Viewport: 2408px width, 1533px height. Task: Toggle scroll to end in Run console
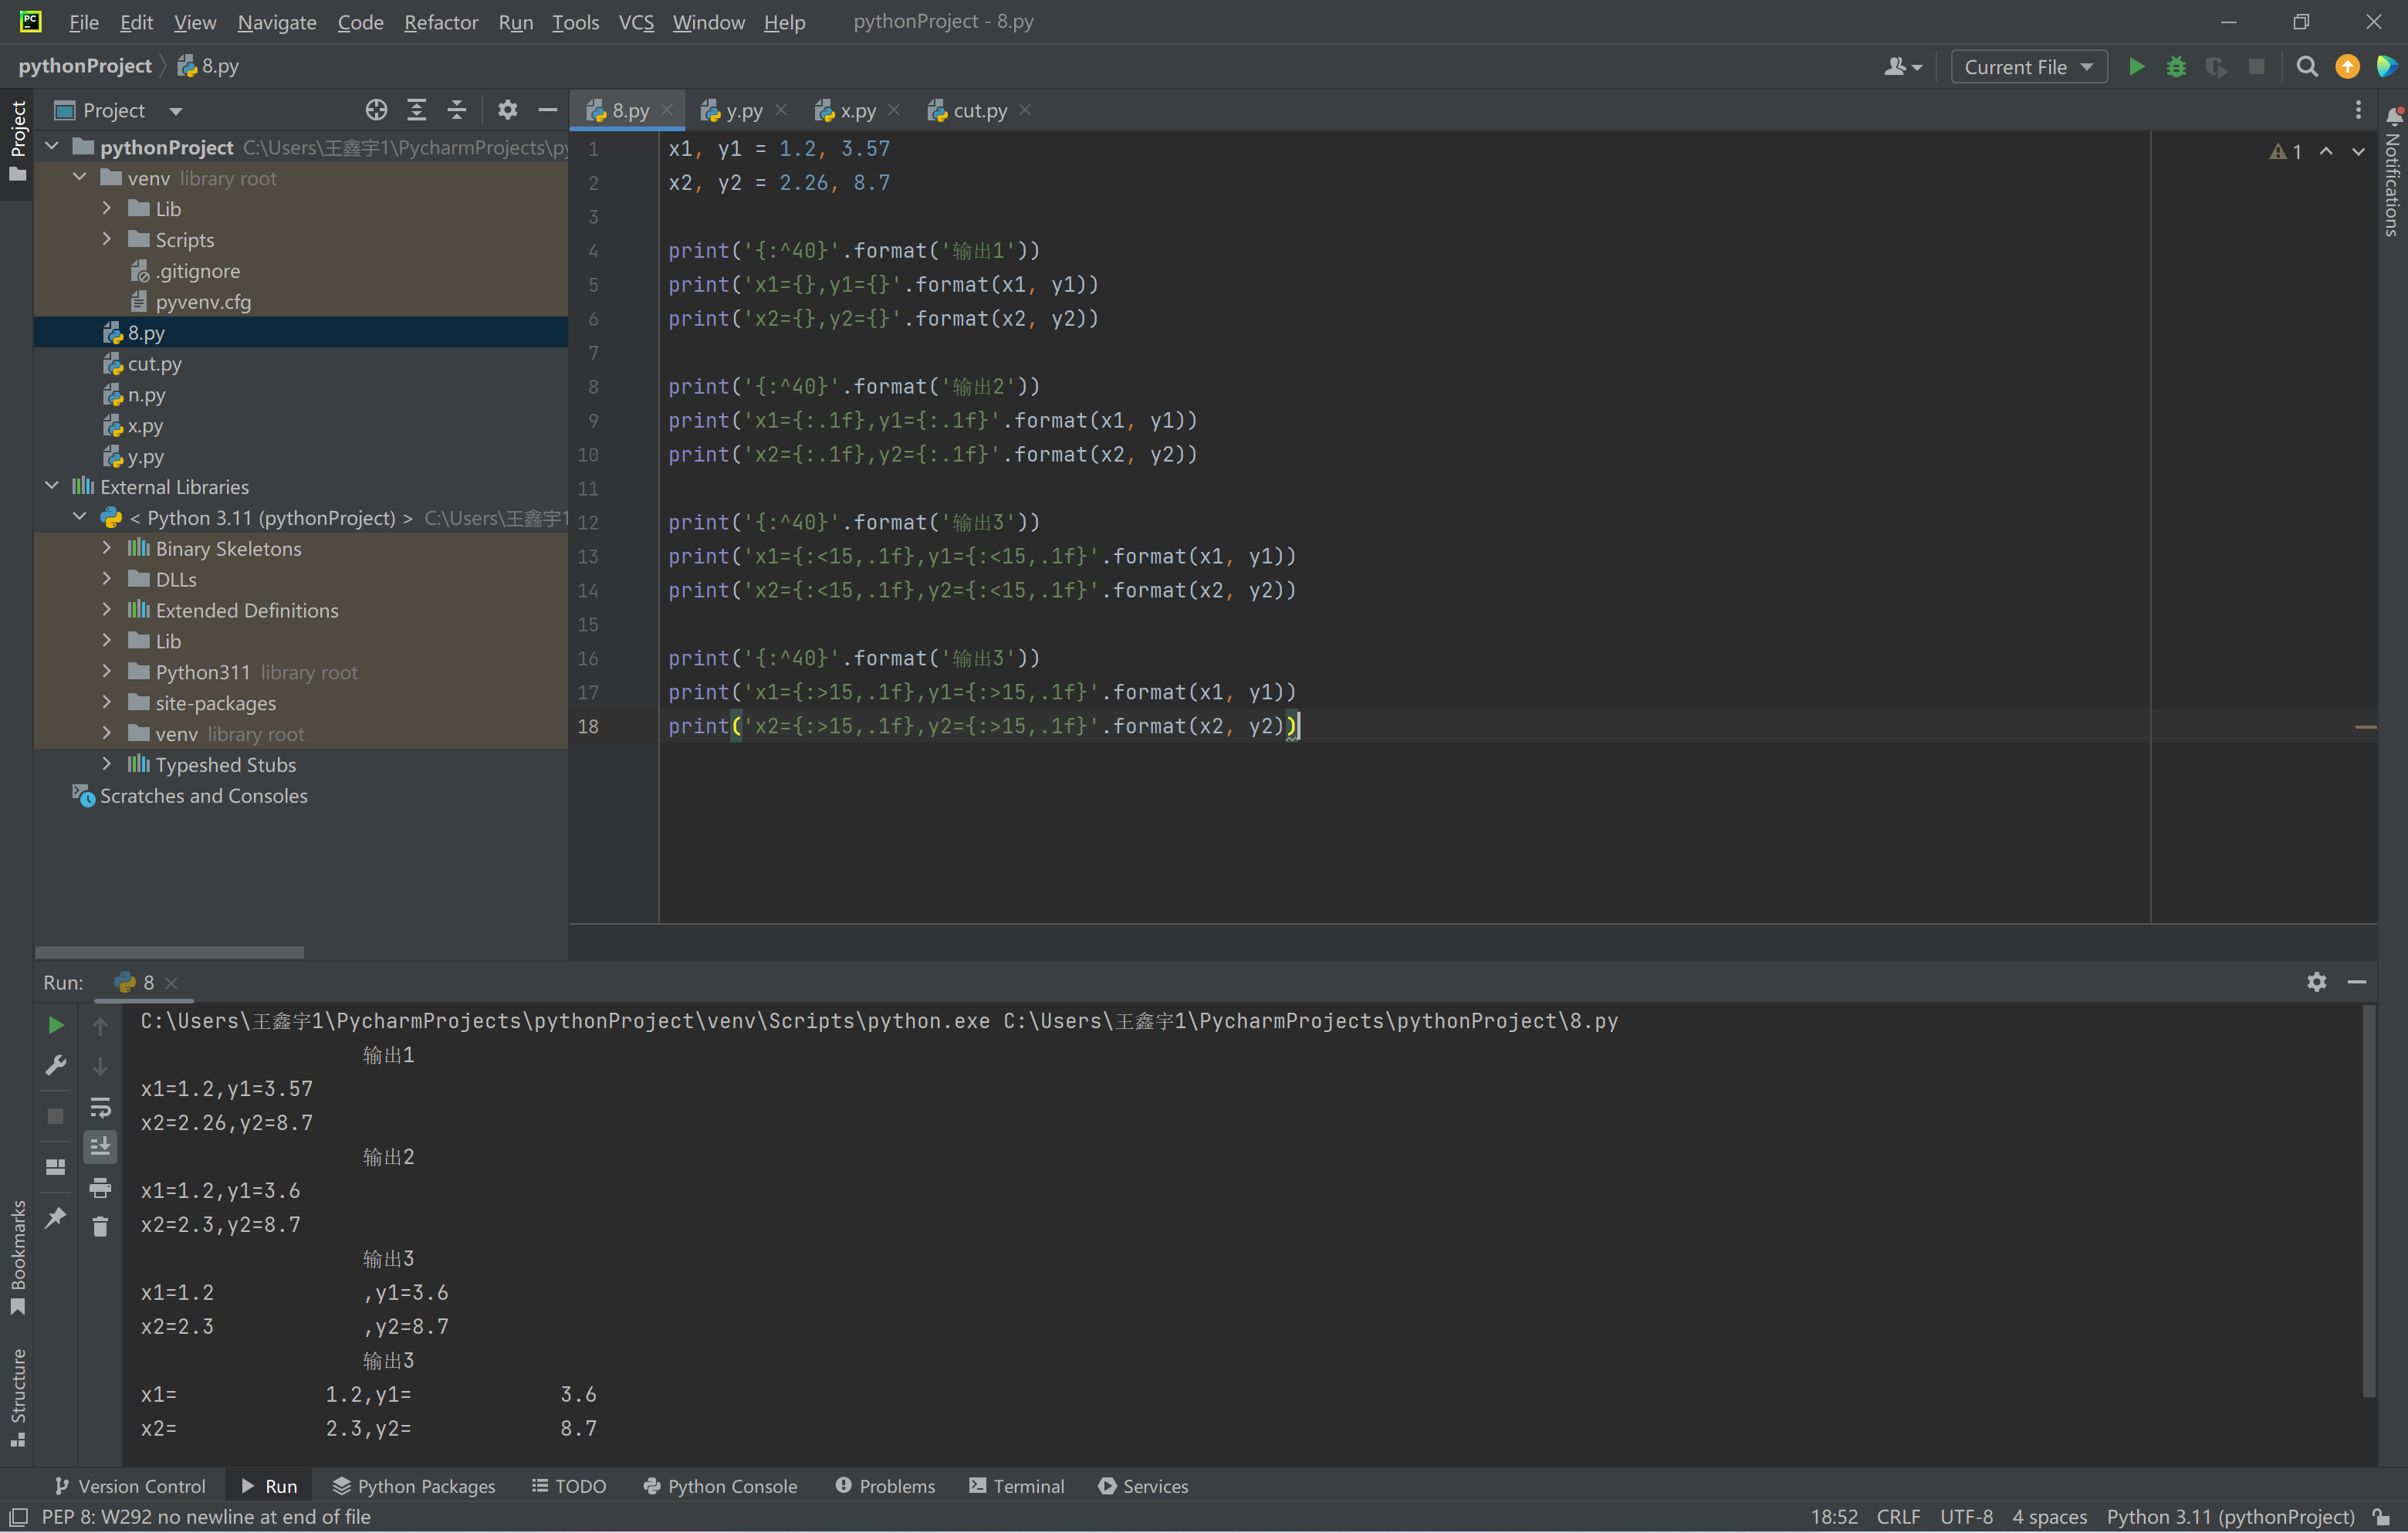tap(100, 1147)
